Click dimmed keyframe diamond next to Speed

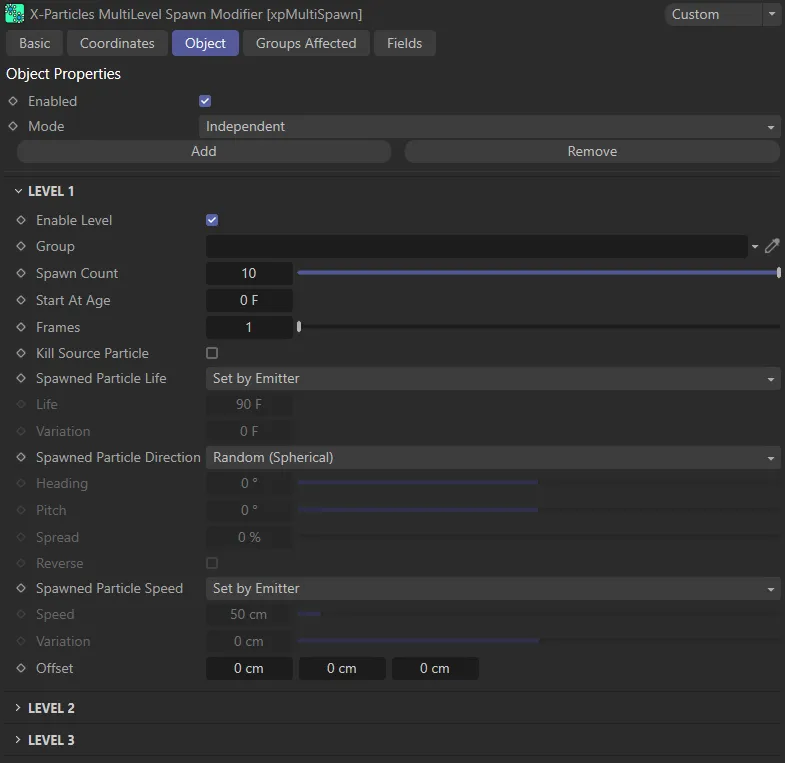pos(21,614)
